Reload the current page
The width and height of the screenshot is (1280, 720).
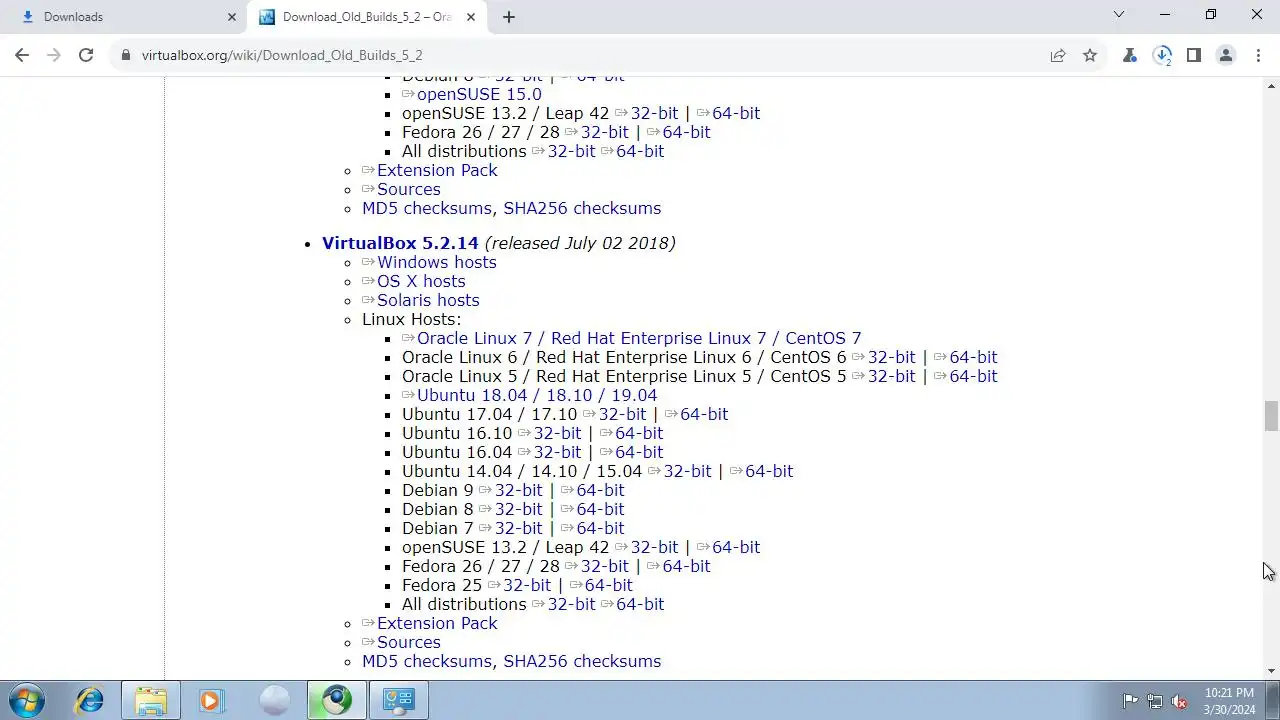coord(86,55)
